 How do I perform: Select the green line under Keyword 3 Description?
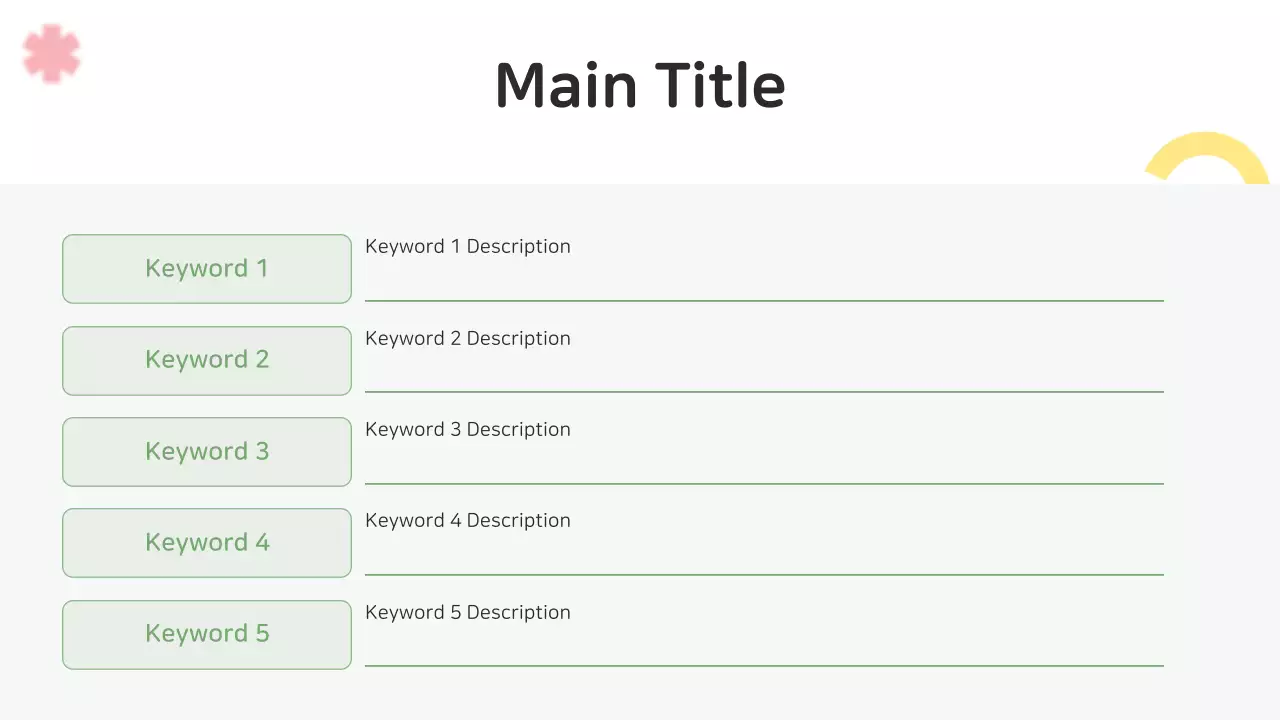coord(764,484)
